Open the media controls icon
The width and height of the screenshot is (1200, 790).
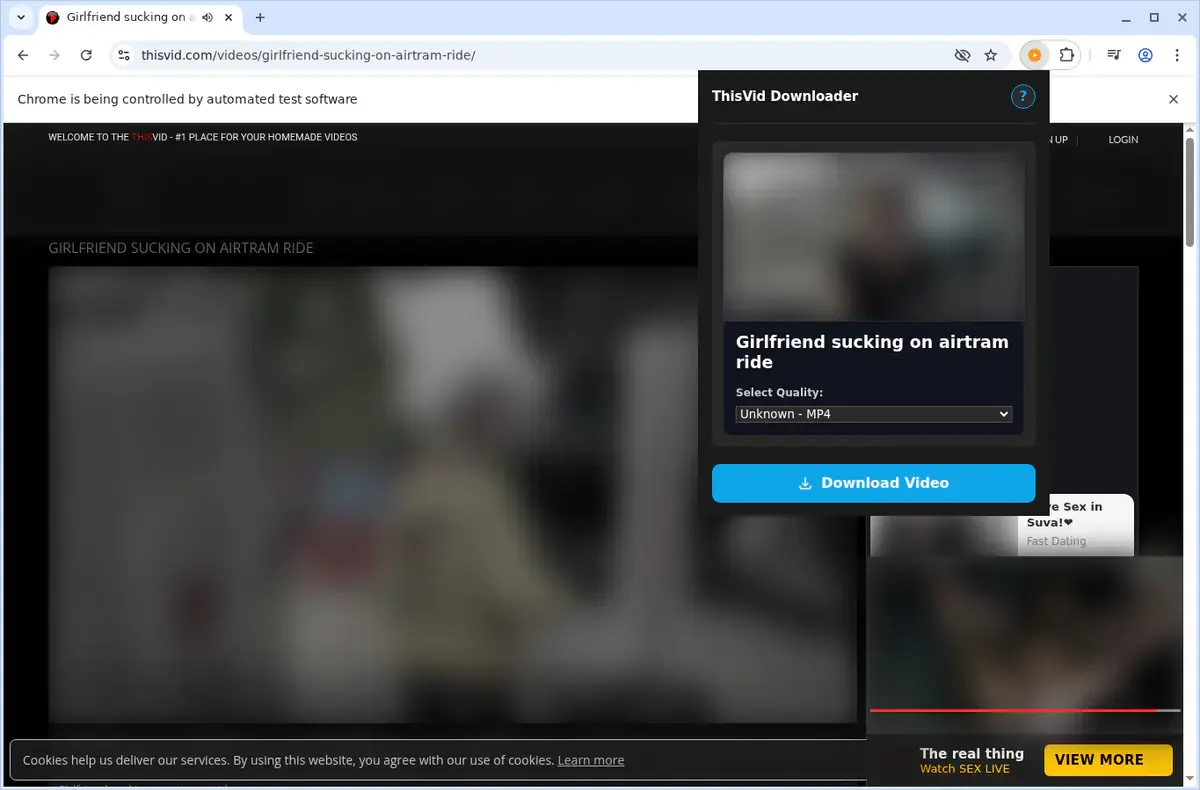coord(1113,56)
